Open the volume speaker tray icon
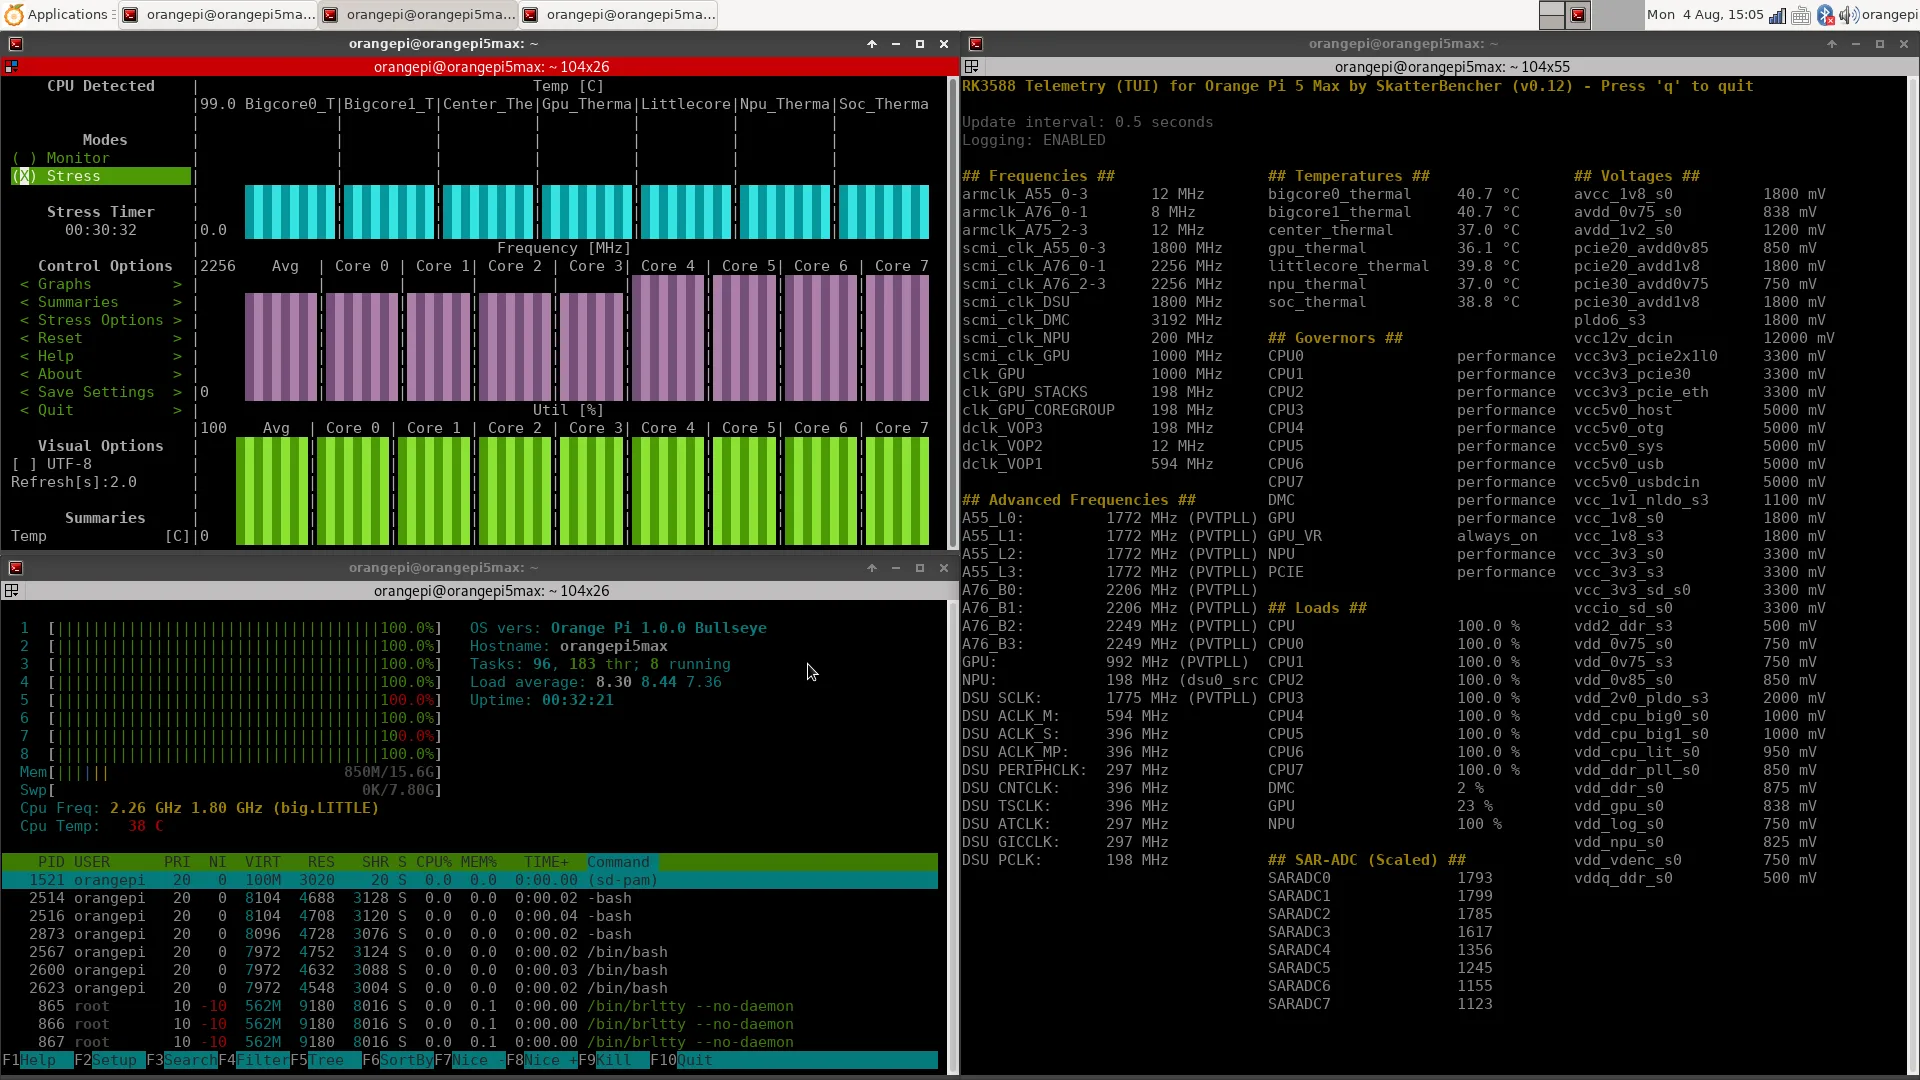The height and width of the screenshot is (1080, 1920). 1849,15
